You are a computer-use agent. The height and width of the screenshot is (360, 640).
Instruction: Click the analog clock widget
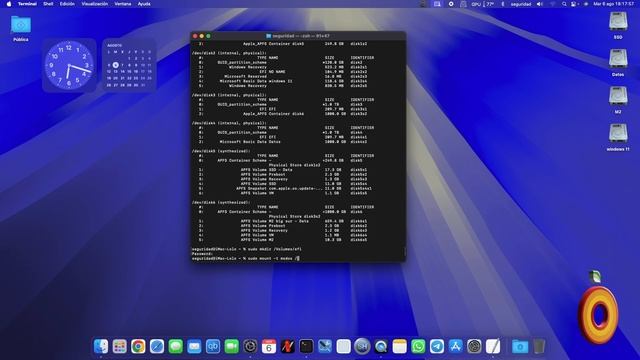(x=69, y=65)
